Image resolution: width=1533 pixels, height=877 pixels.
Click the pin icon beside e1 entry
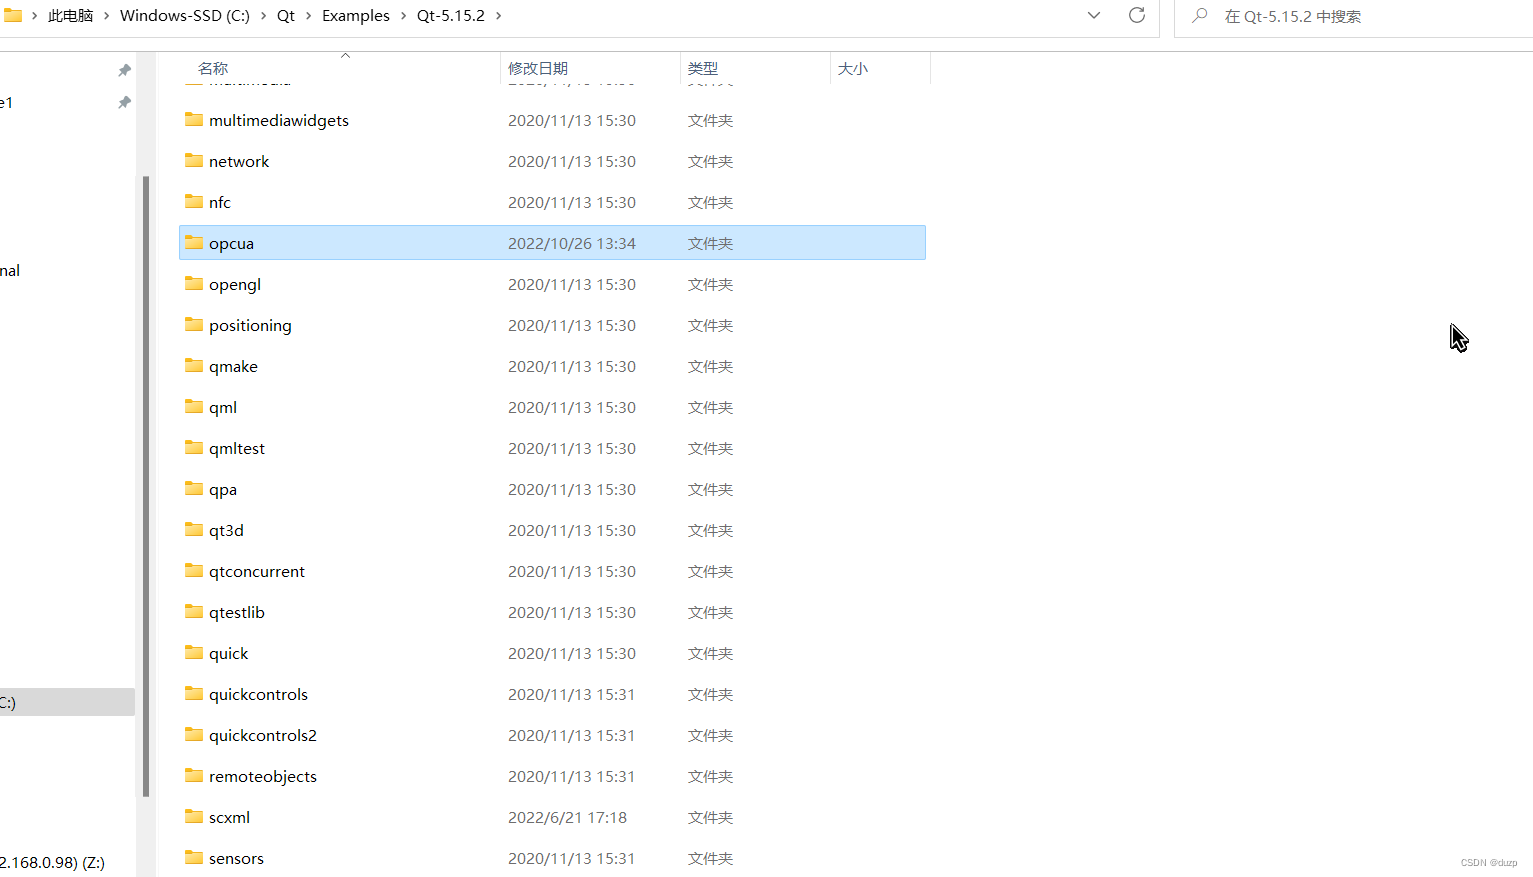pos(124,103)
